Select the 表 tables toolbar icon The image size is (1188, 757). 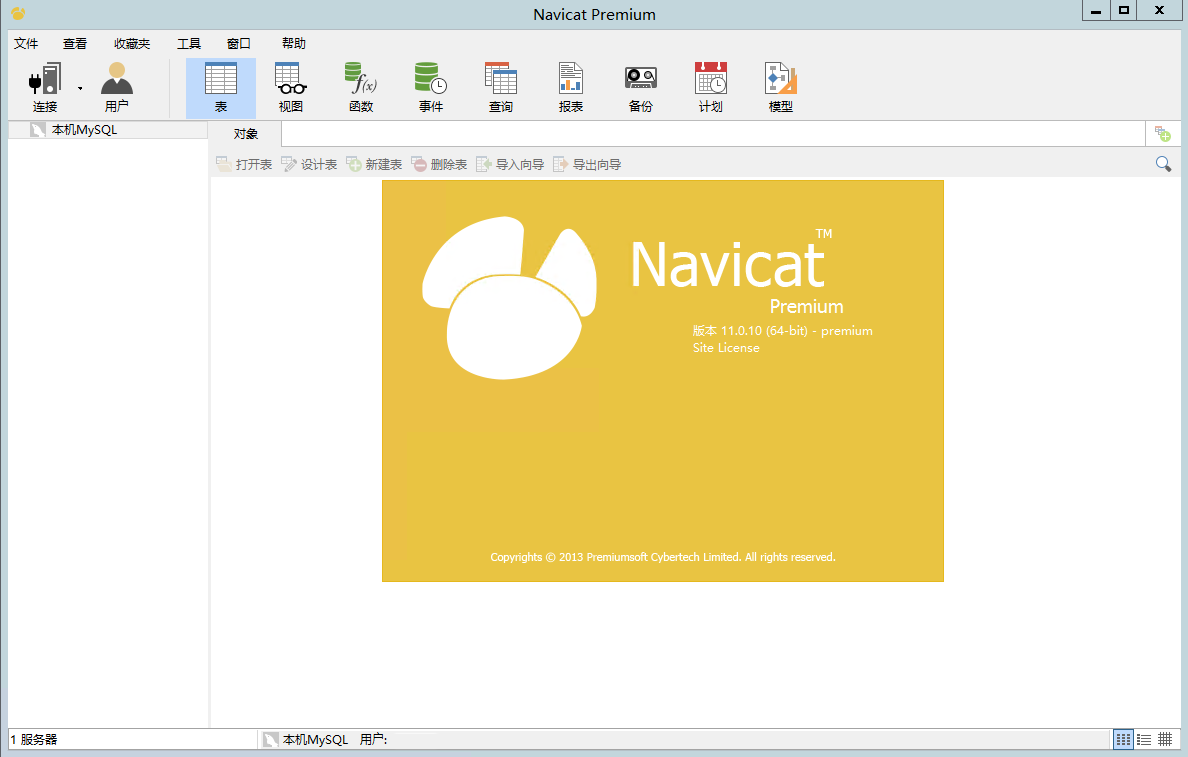pyautogui.click(x=220, y=88)
